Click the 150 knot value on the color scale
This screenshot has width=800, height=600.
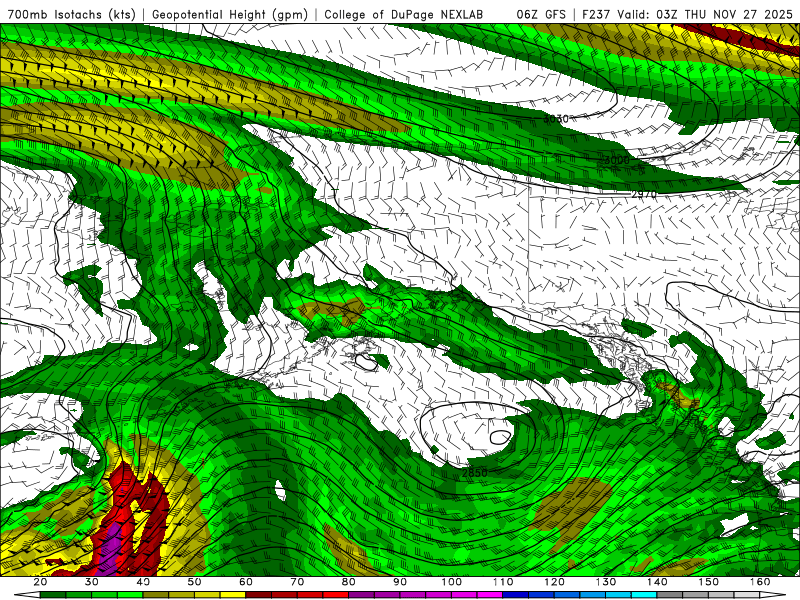click(x=709, y=582)
